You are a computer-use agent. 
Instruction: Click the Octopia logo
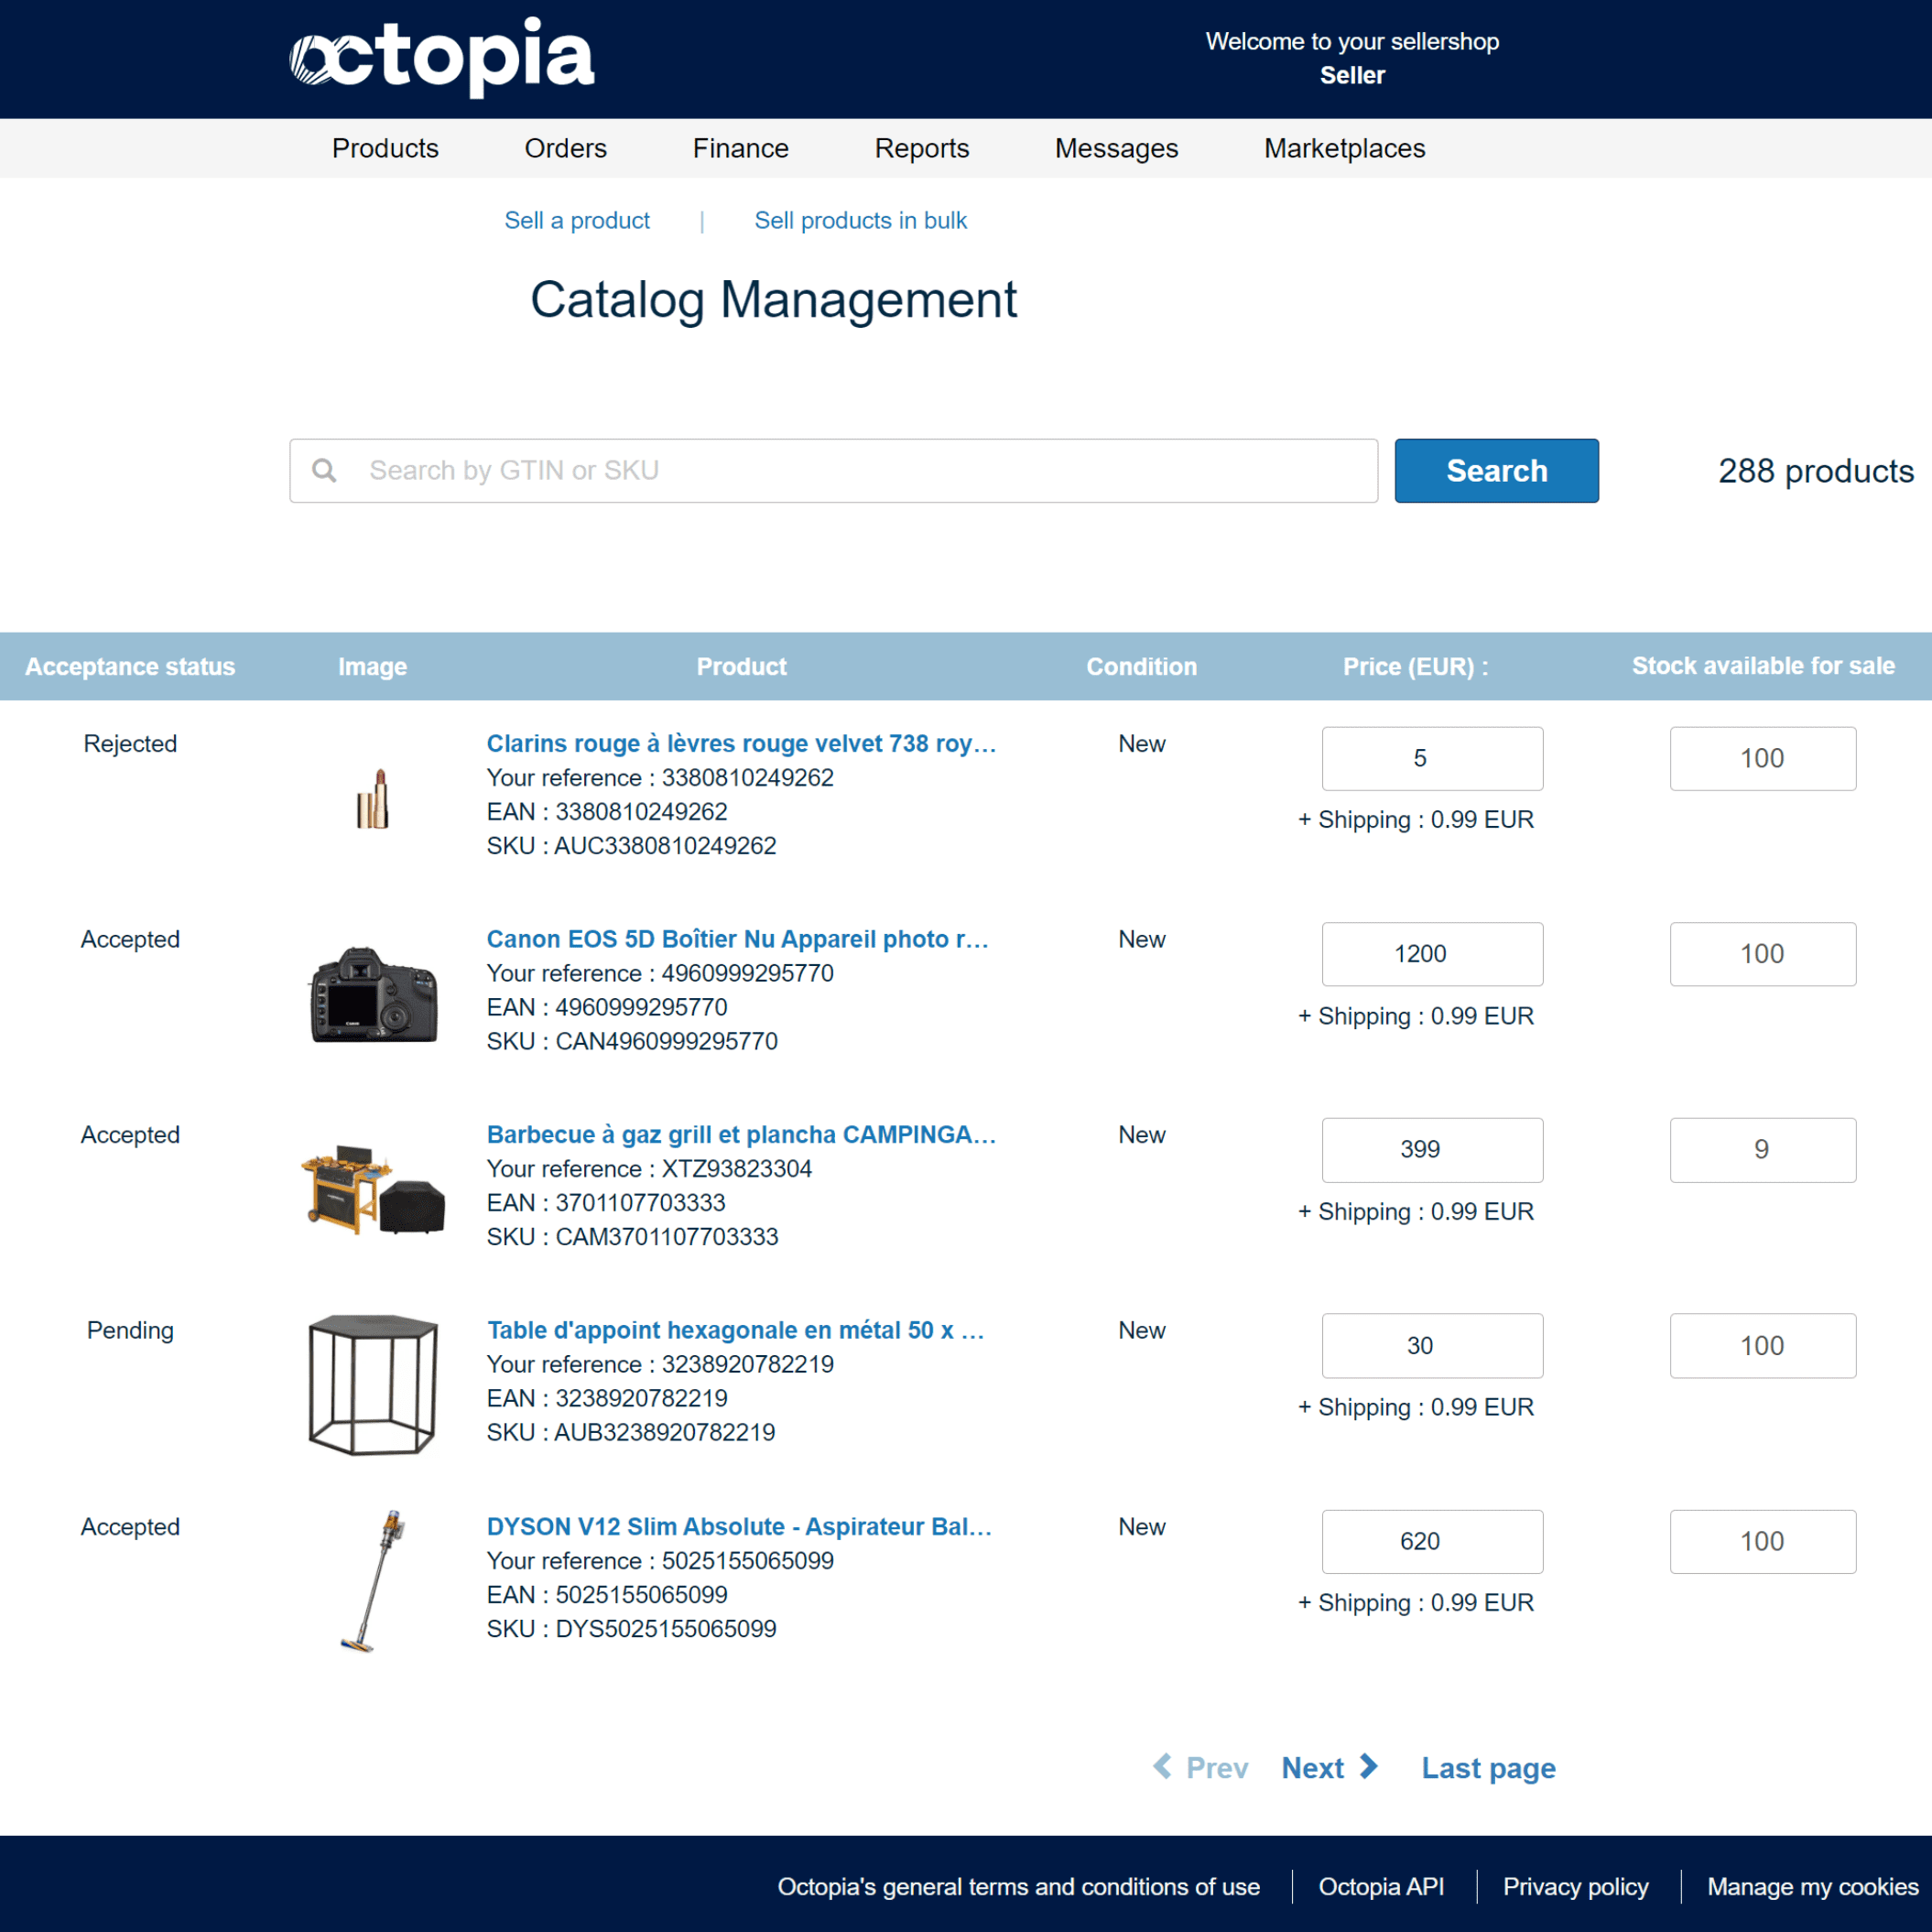tap(442, 57)
